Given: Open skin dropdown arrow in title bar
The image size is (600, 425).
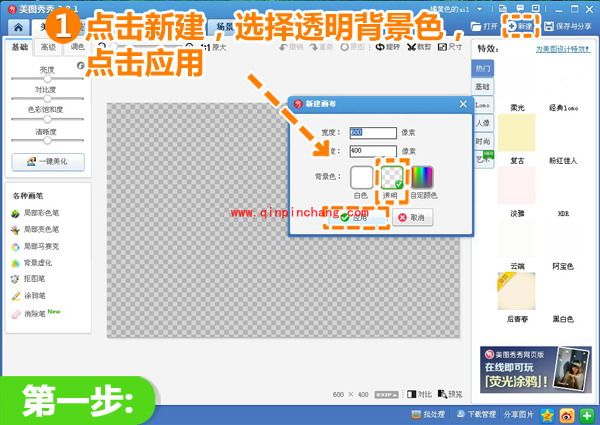Looking at the screenshot, I should point(480,9).
